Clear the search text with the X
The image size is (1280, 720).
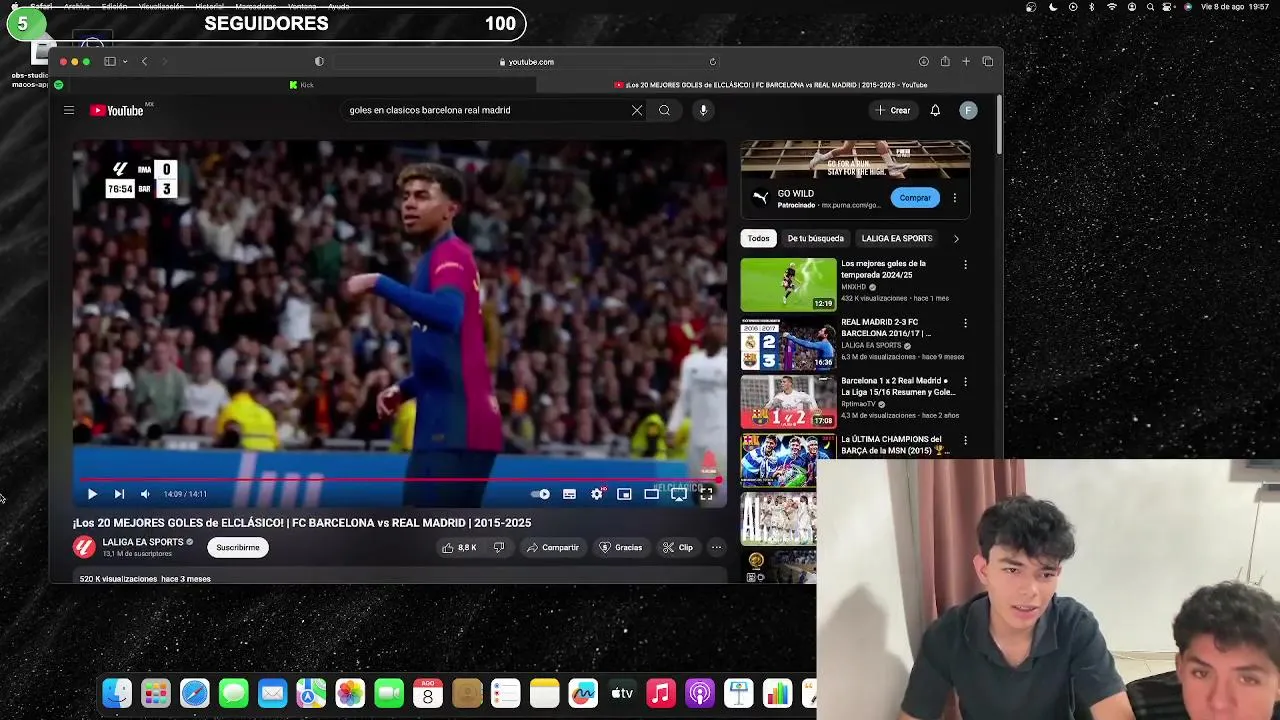point(637,110)
